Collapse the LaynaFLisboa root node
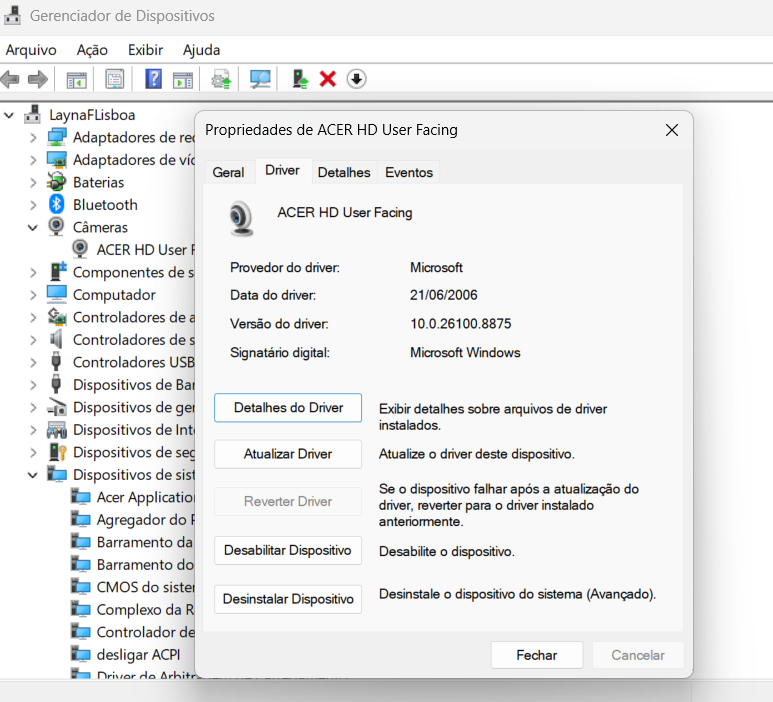This screenshot has width=773, height=702. pyautogui.click(x=9, y=115)
